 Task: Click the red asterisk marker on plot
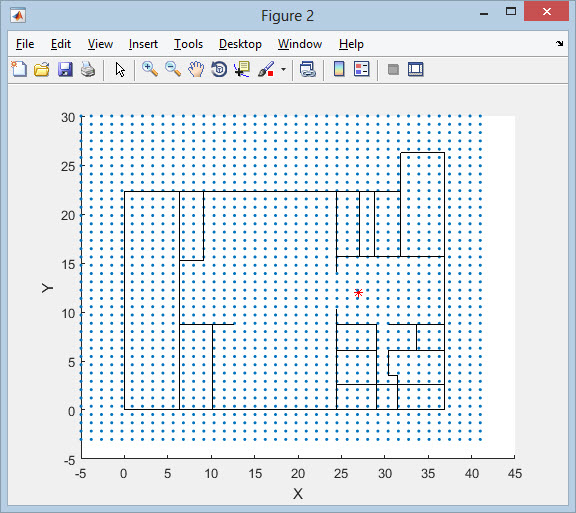(x=359, y=293)
